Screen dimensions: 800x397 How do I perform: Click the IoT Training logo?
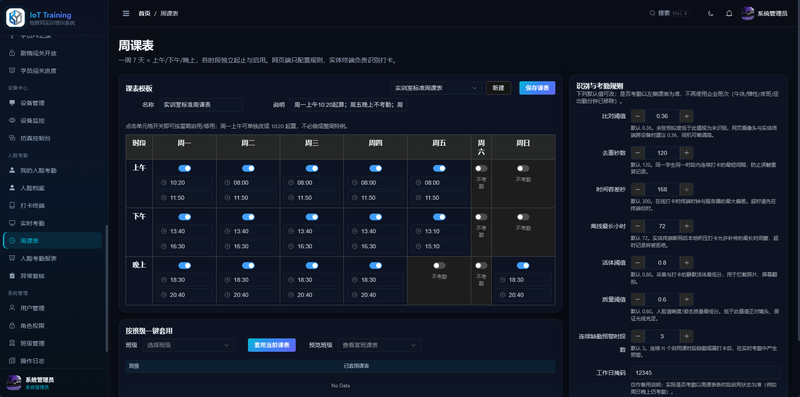click(15, 17)
